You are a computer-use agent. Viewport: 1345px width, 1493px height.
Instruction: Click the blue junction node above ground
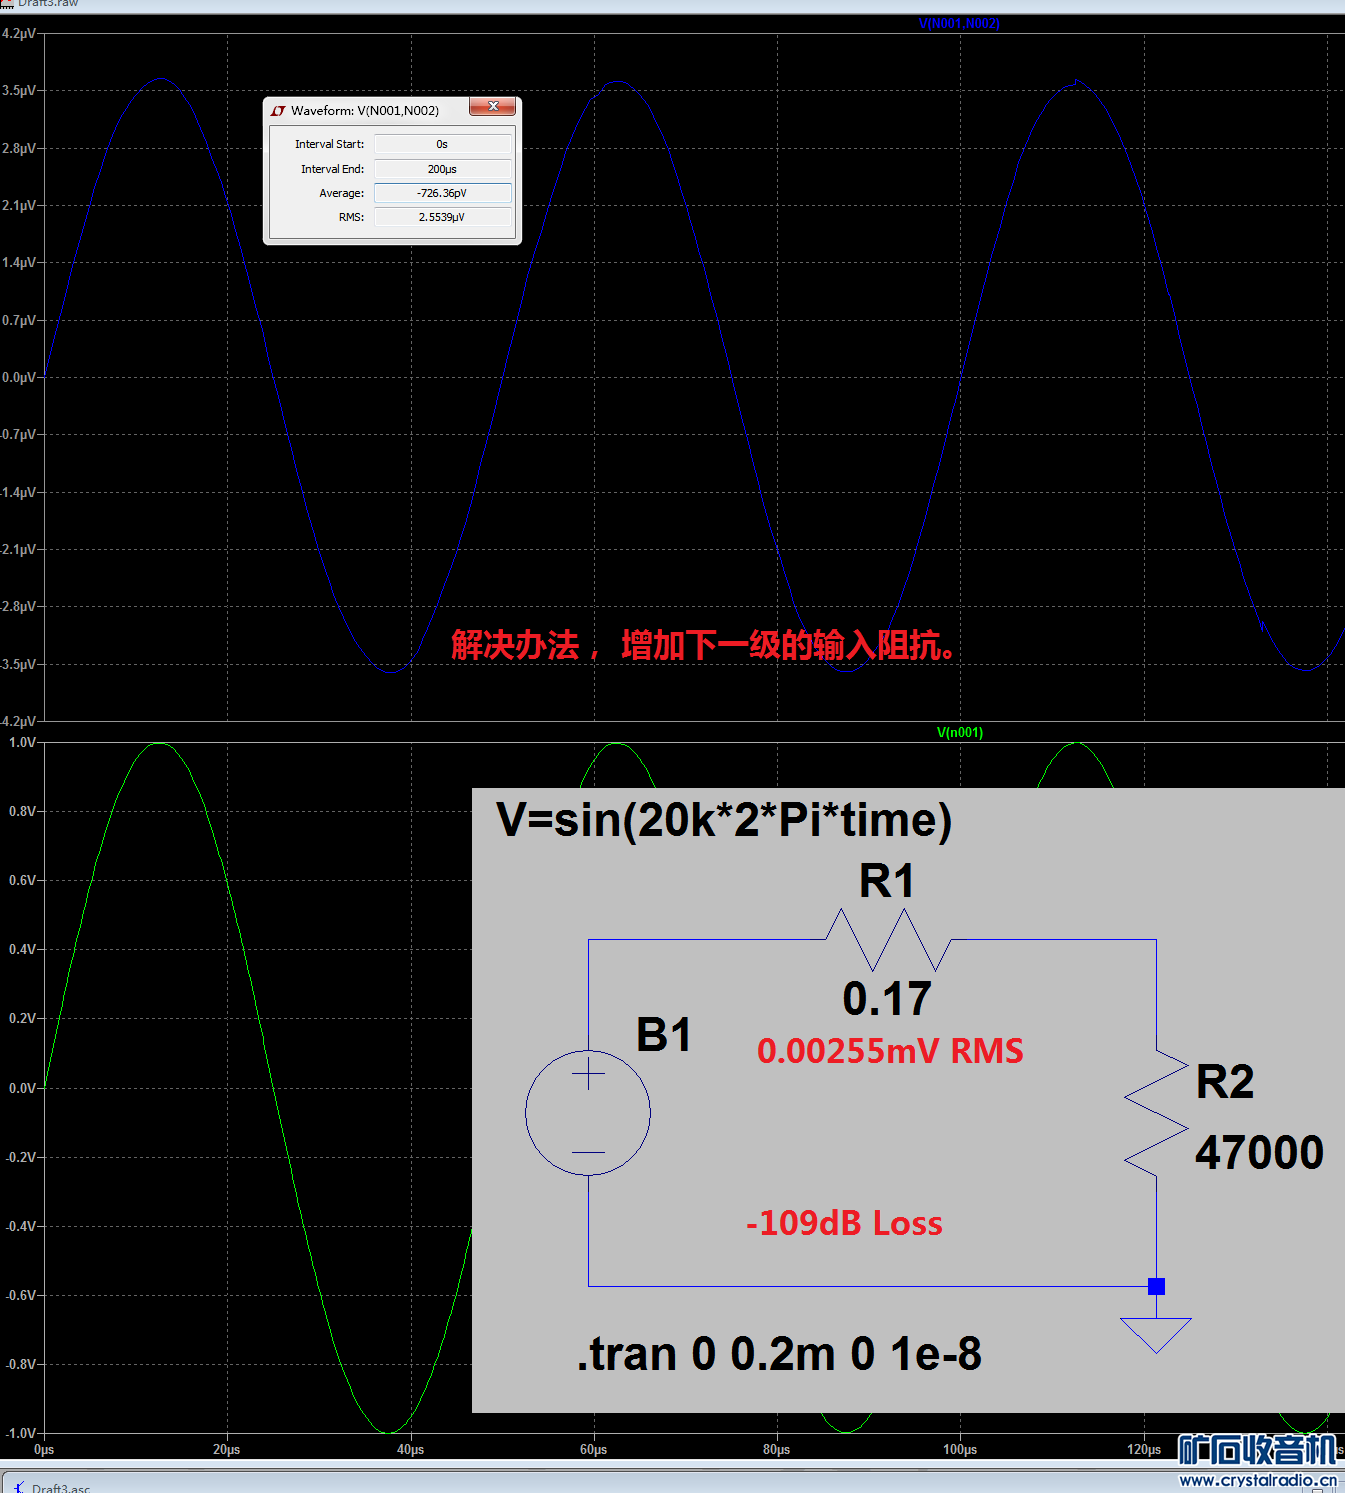coord(1156,1286)
